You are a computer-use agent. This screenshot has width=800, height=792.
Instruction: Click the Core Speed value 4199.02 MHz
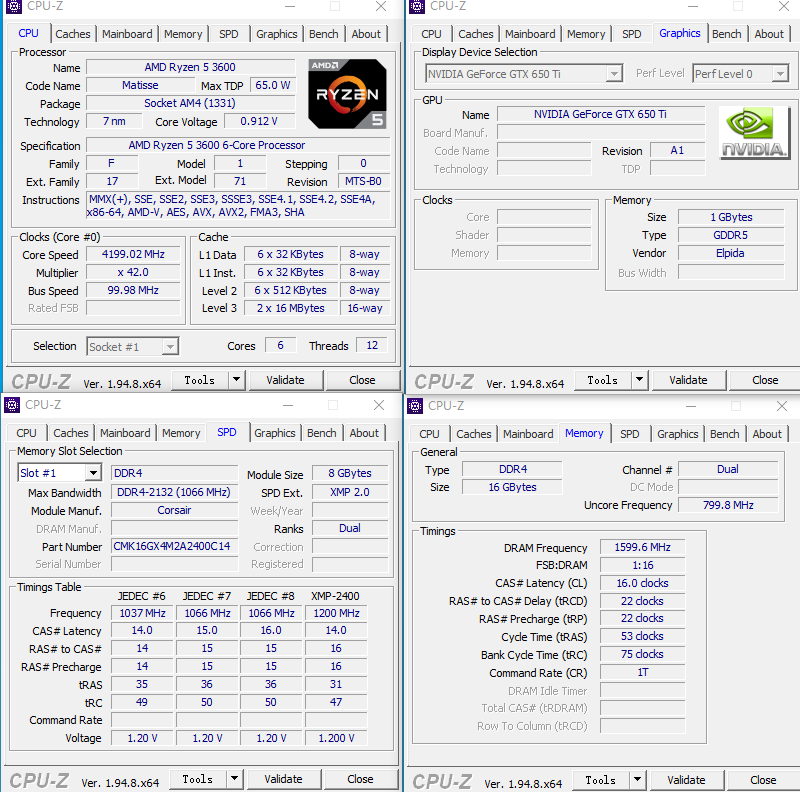click(133, 254)
